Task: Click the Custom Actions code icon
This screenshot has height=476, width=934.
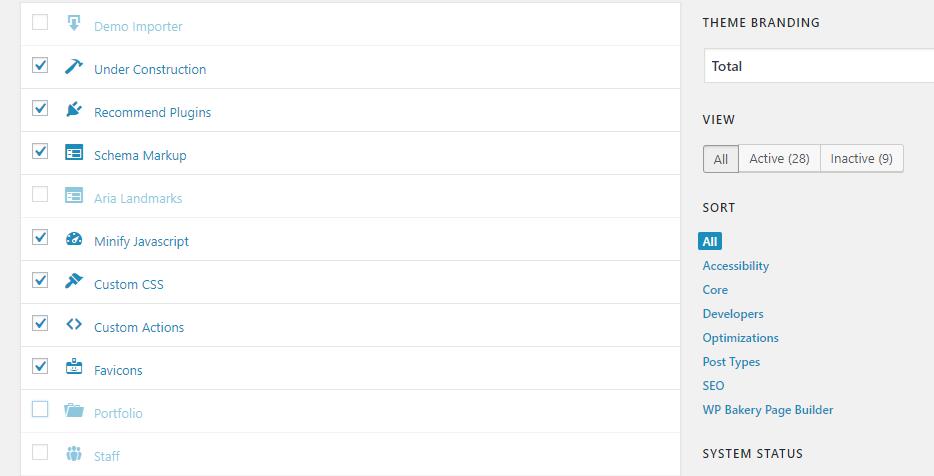Action: pos(73,325)
